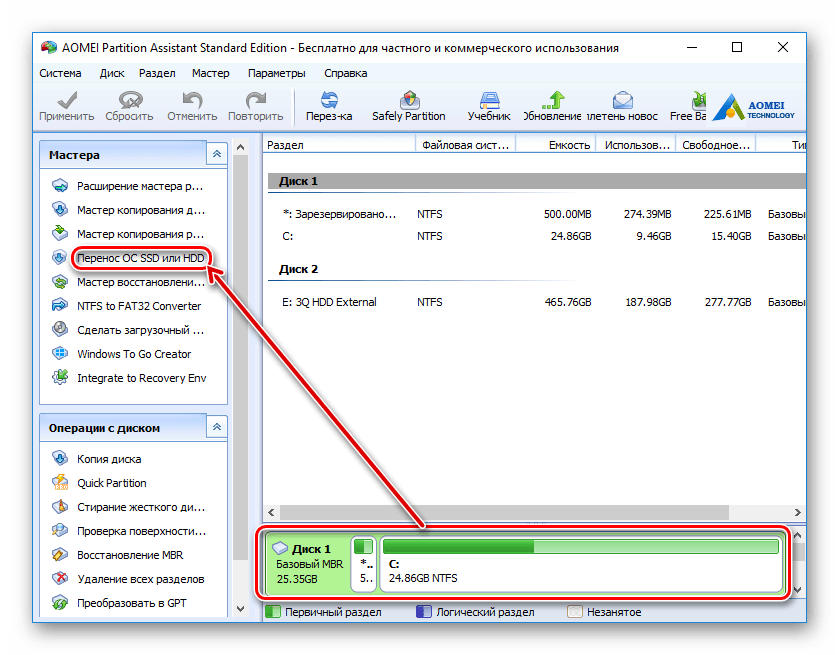Click the Проверка поверхности icon
The image size is (839, 655).
click(59, 530)
